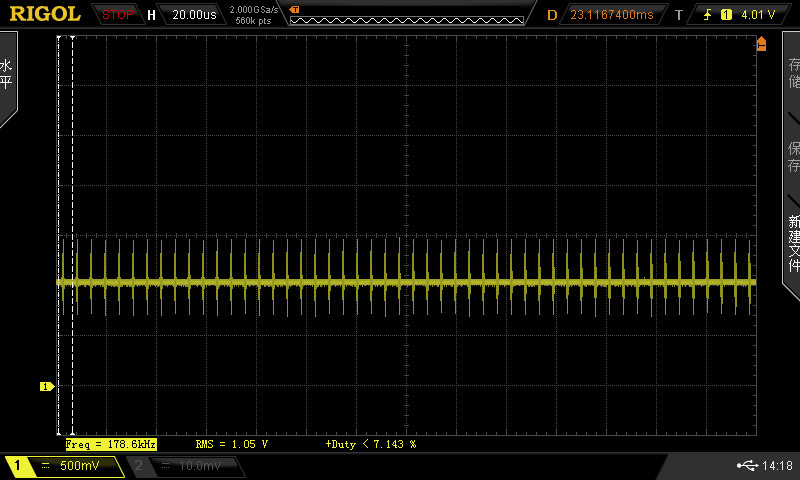This screenshot has width=800, height=480.
Task: Select the +Duty < 7.143 % measurement
Action: 371,444
